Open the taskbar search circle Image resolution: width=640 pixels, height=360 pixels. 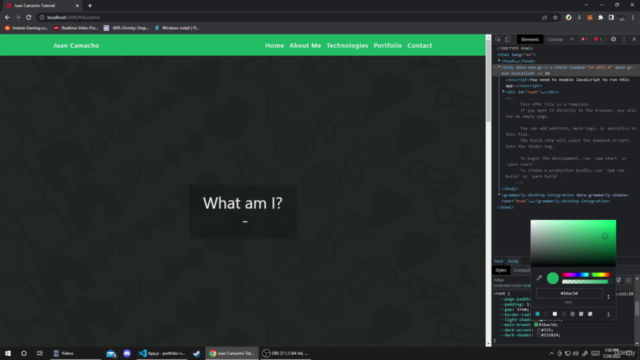coord(24,353)
